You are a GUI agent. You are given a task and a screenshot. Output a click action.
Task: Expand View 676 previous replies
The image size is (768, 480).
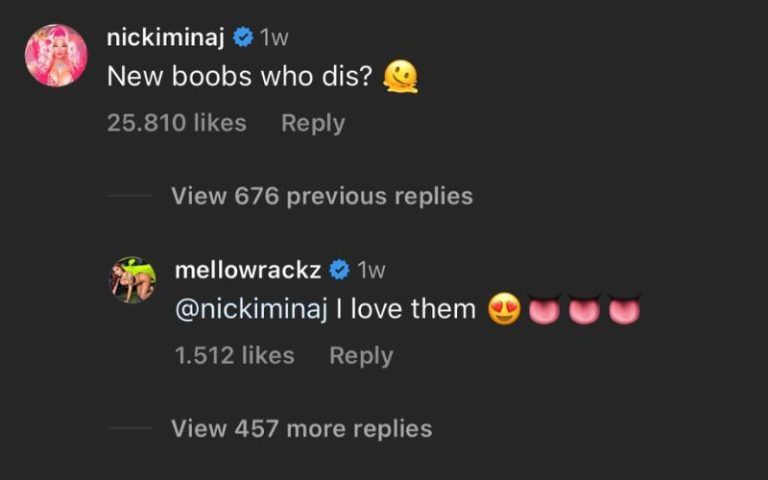[321, 196]
